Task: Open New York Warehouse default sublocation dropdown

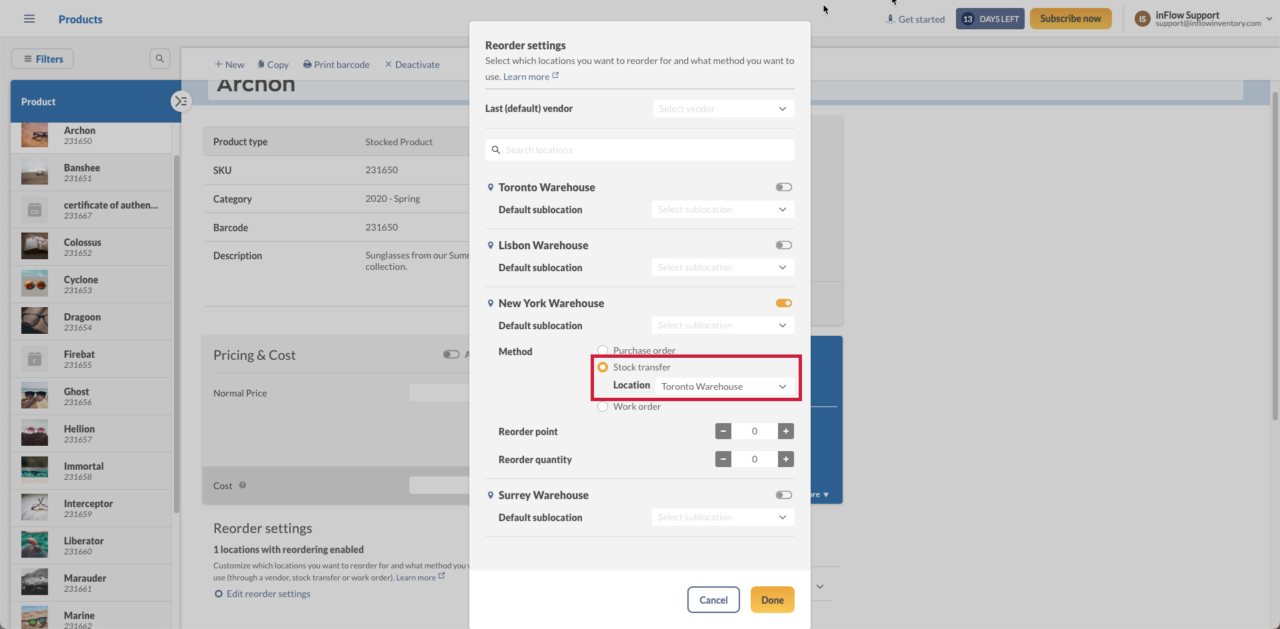Action: (724, 326)
